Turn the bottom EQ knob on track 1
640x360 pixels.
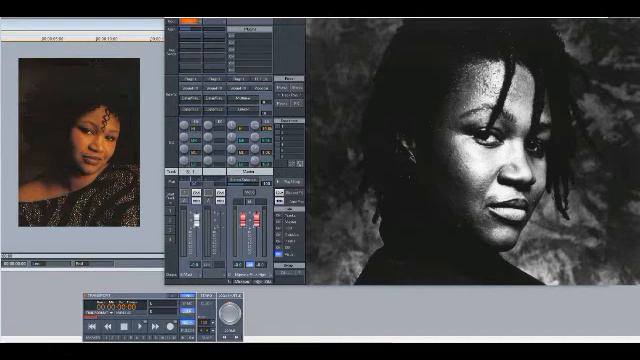[184, 160]
